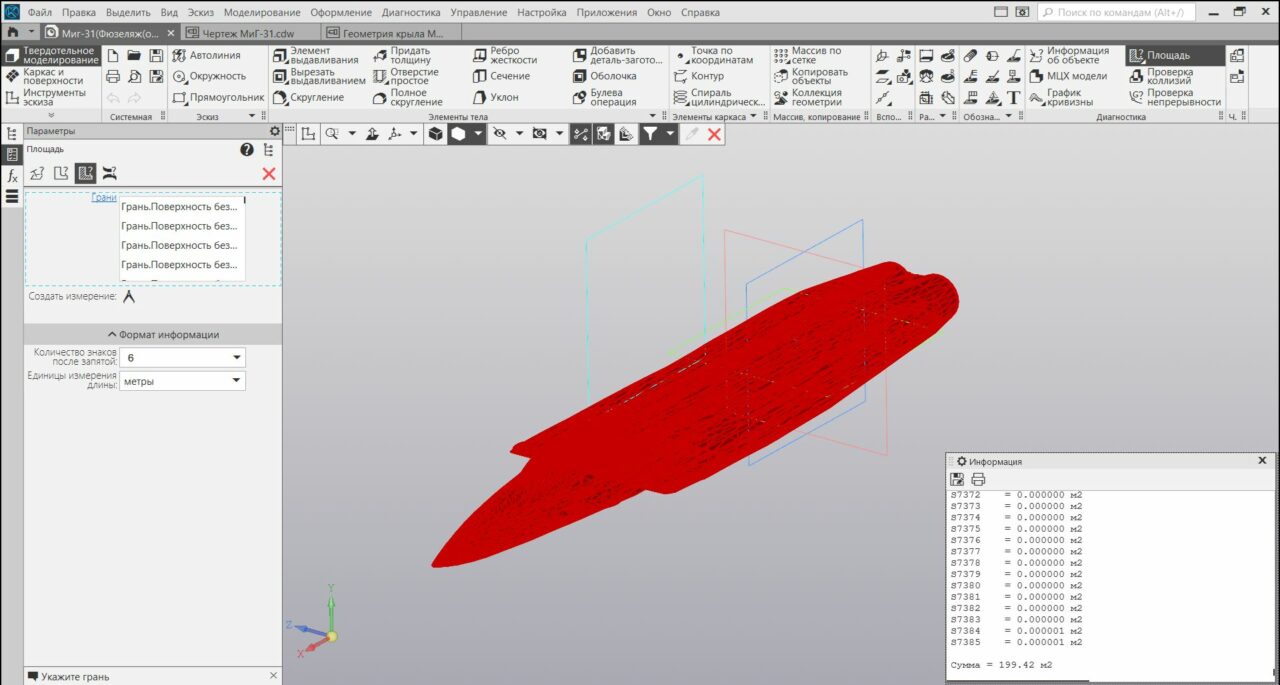The width and height of the screenshot is (1280, 685).
Task: Select the Окружность circle tool
Action: tap(209, 76)
